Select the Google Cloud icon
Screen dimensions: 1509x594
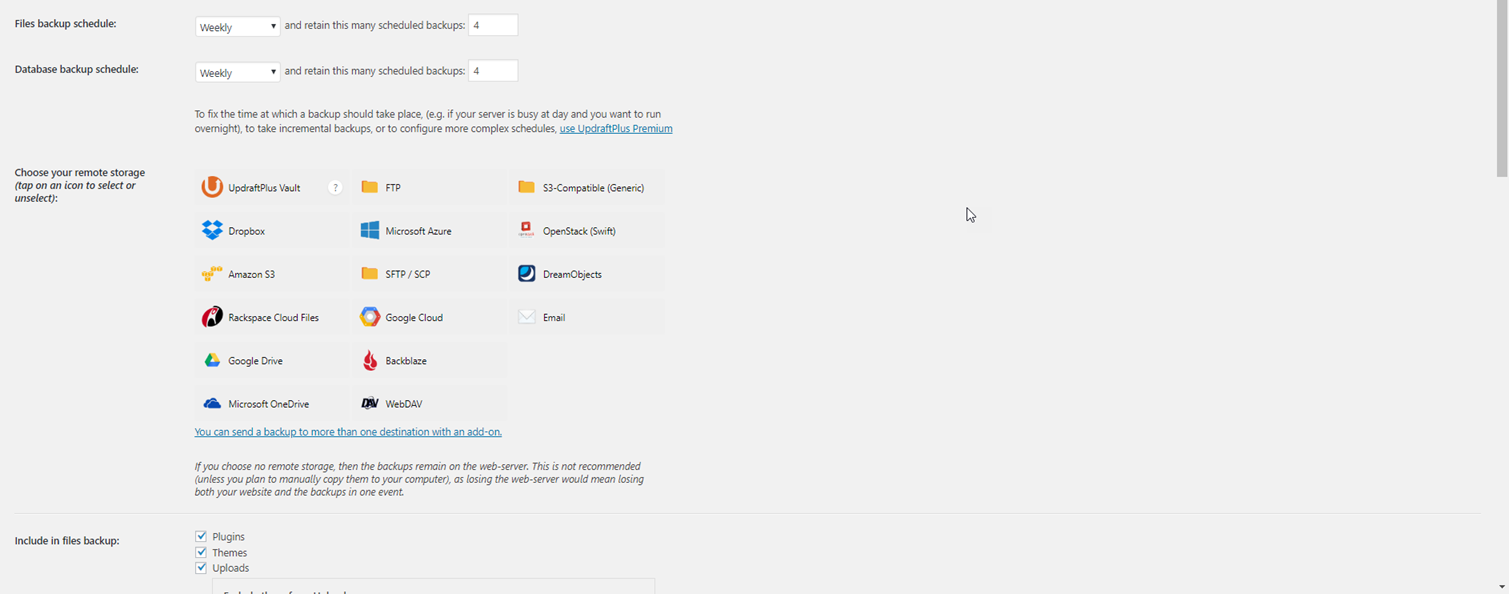[370, 317]
